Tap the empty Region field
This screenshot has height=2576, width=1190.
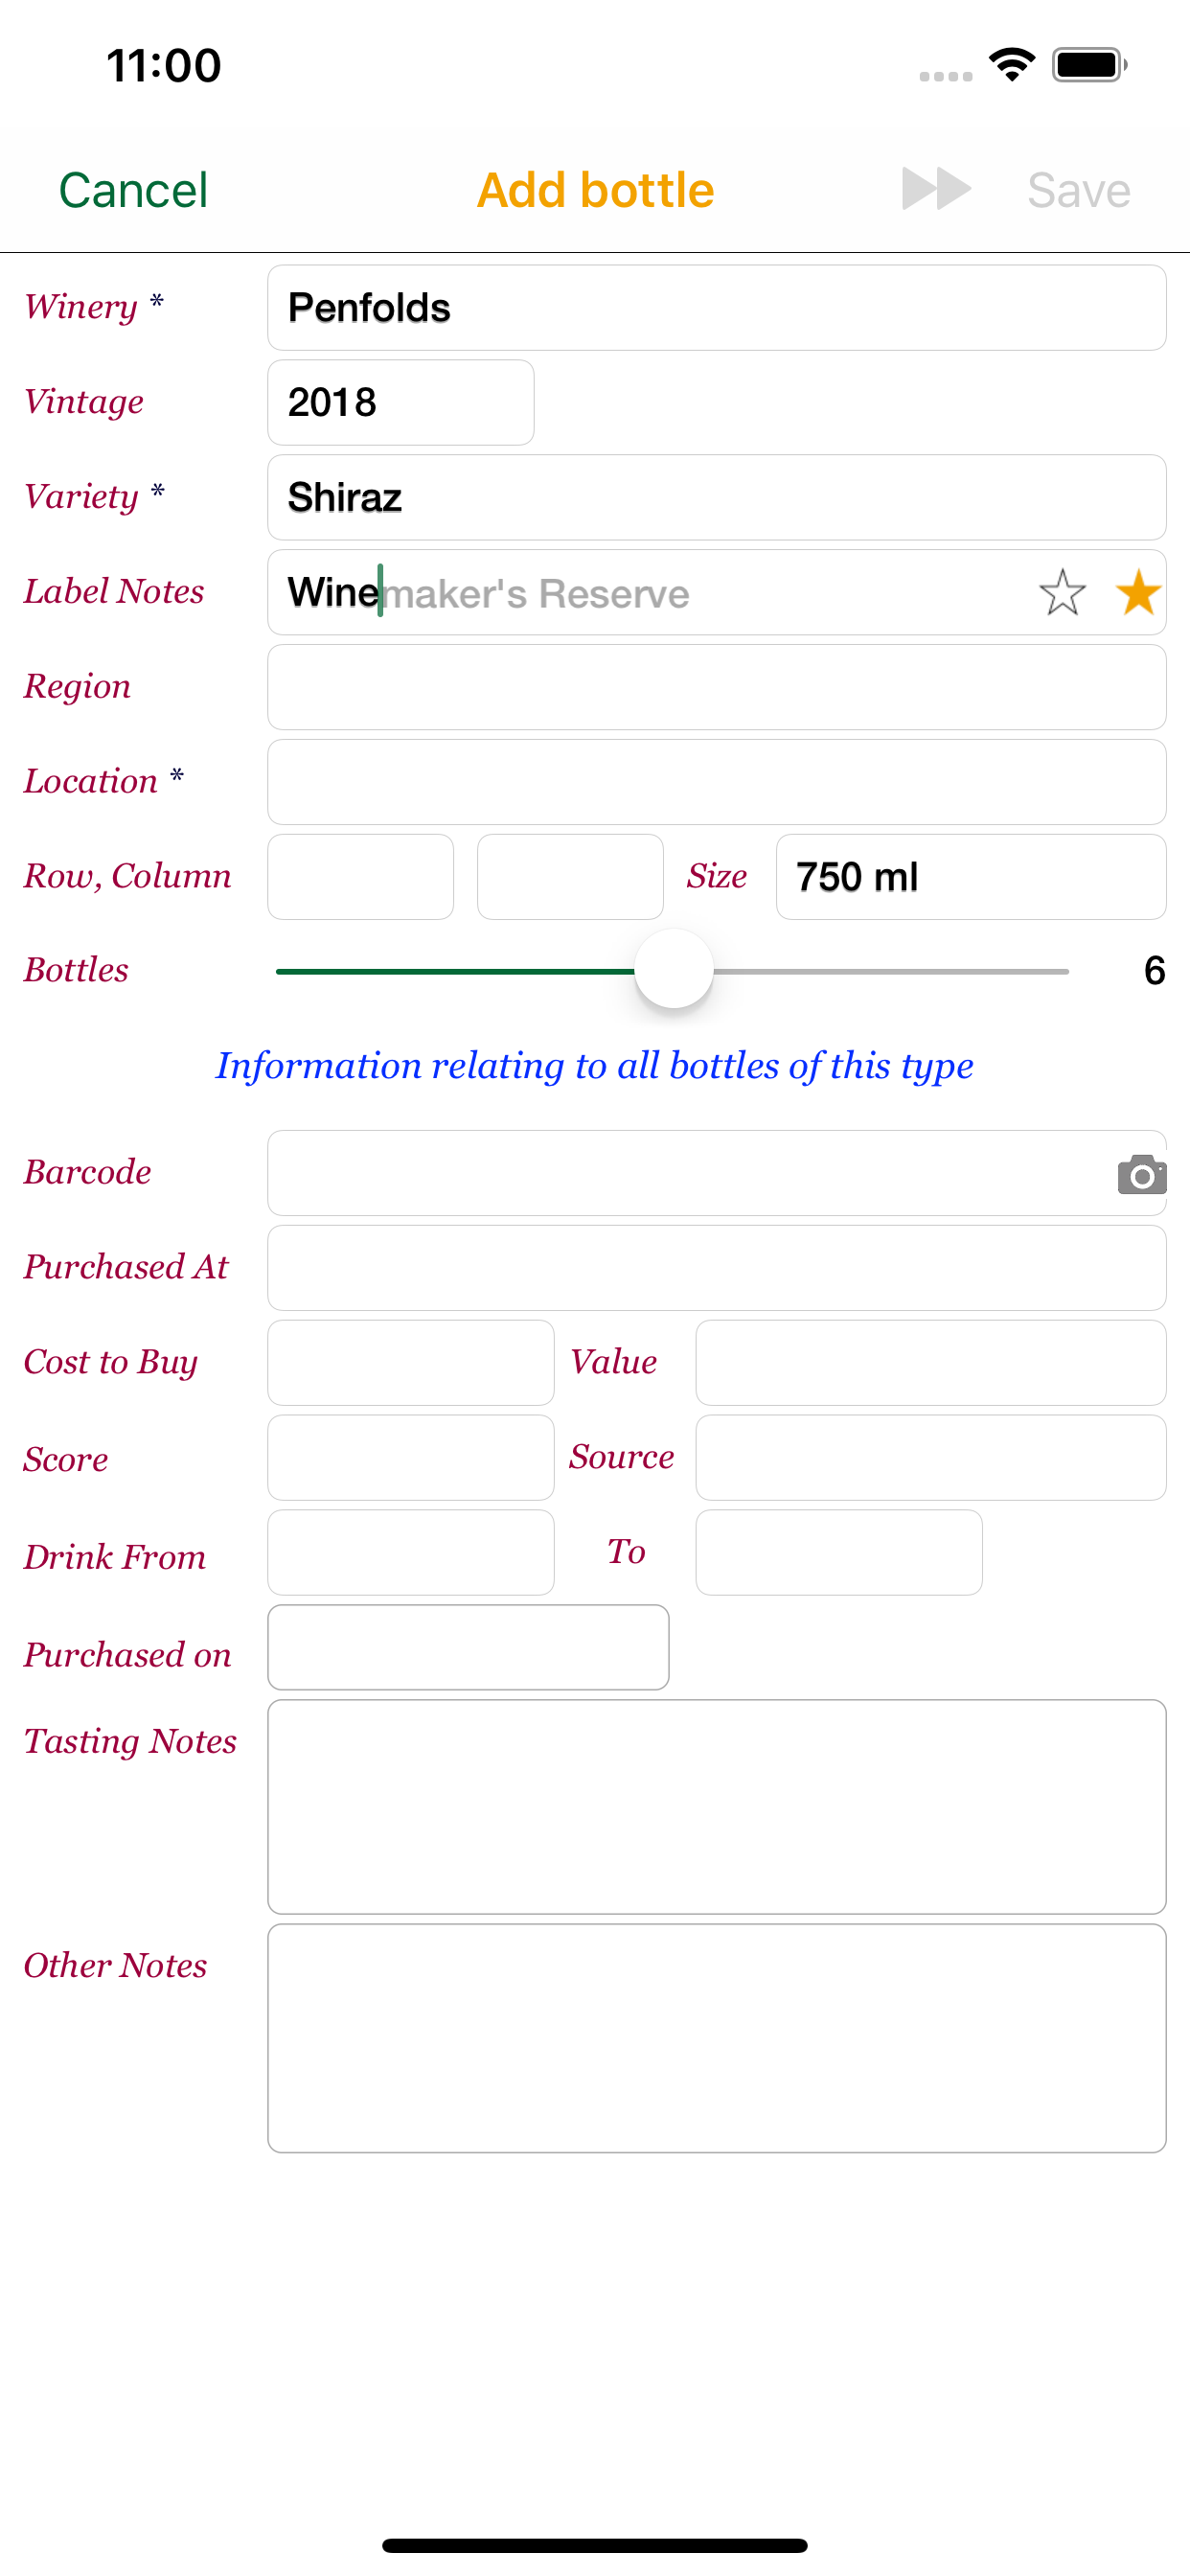pos(716,687)
